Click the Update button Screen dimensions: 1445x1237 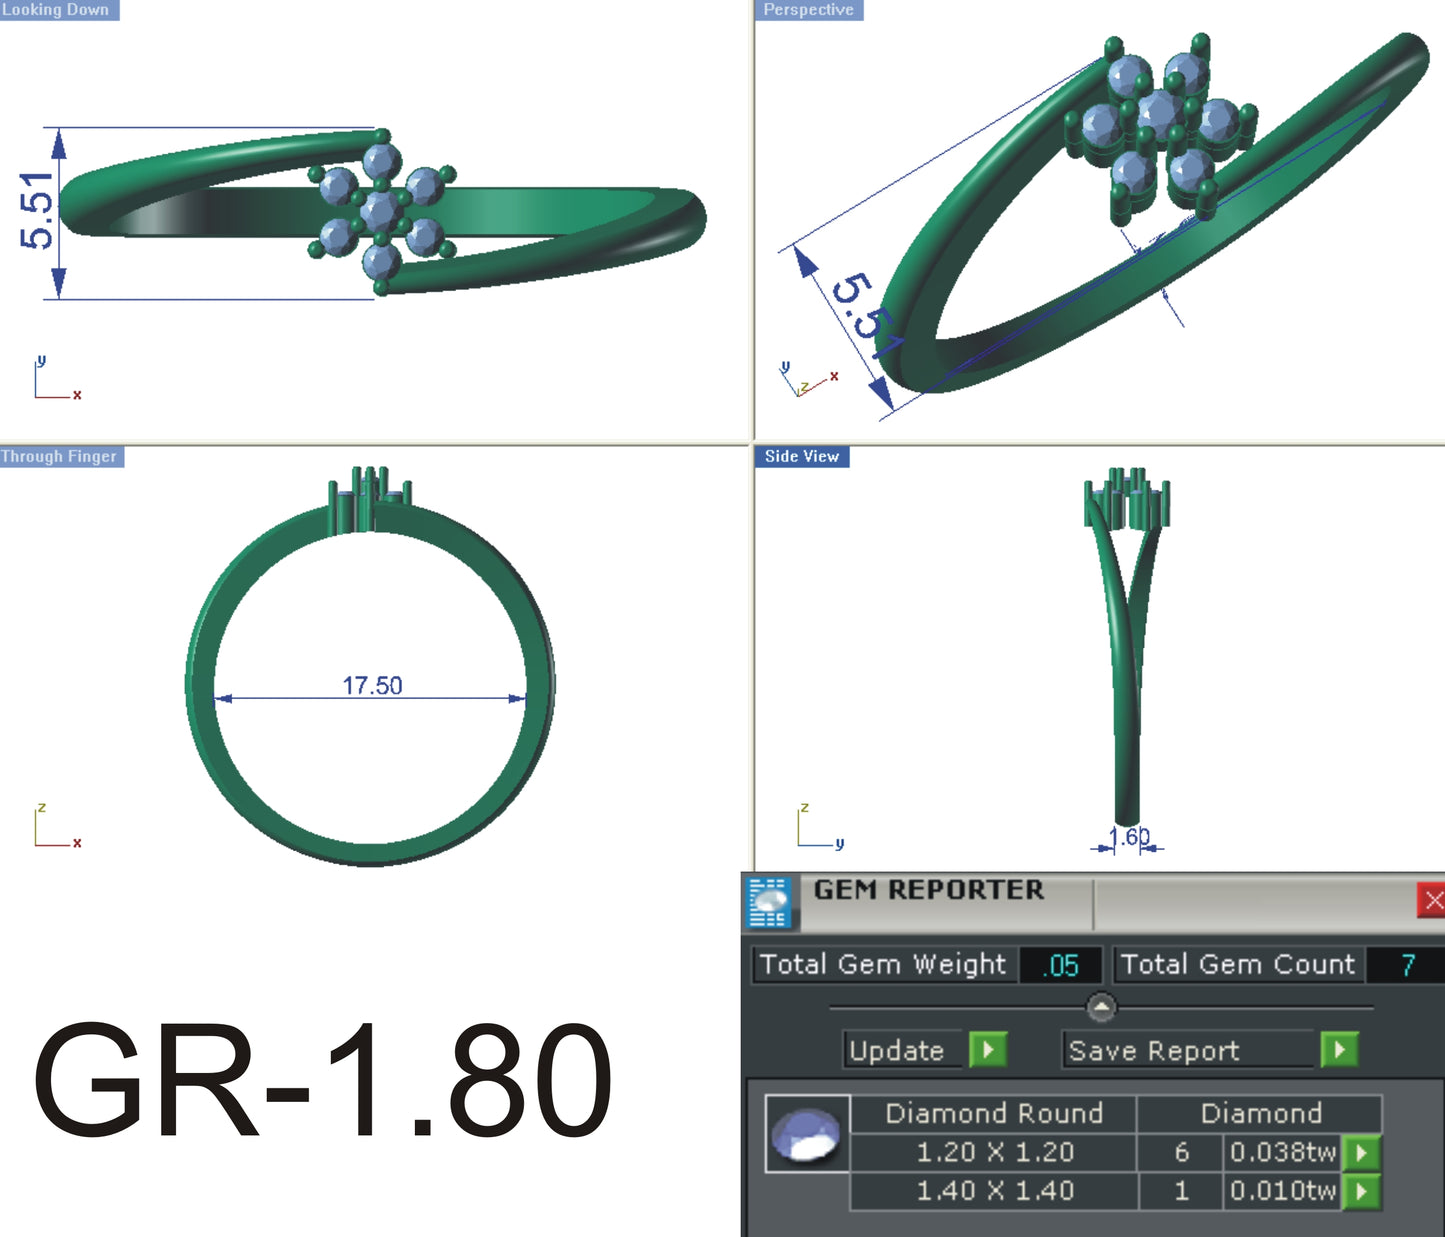[896, 1051]
